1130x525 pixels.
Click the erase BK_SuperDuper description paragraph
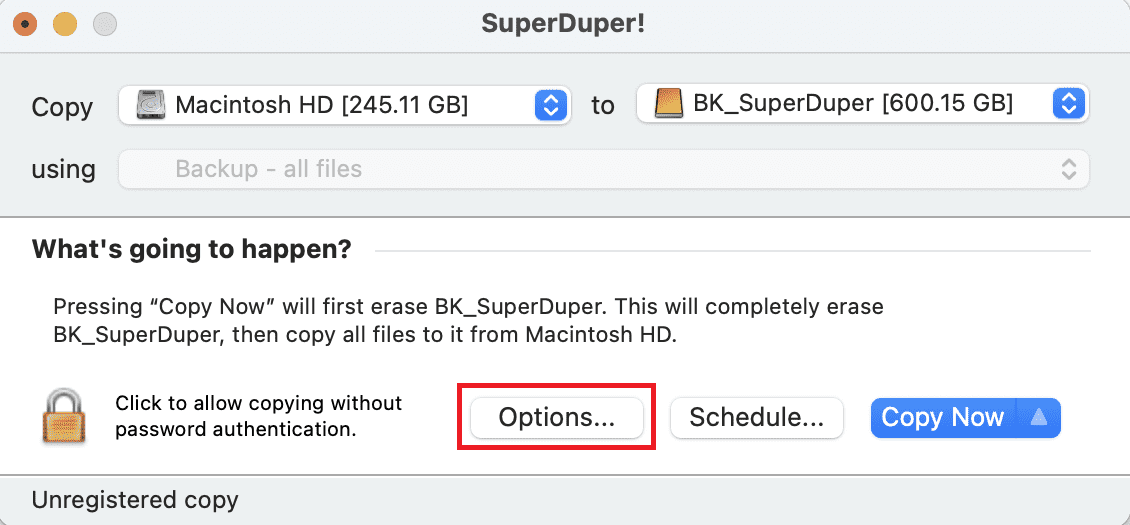pyautogui.click(x=468, y=320)
